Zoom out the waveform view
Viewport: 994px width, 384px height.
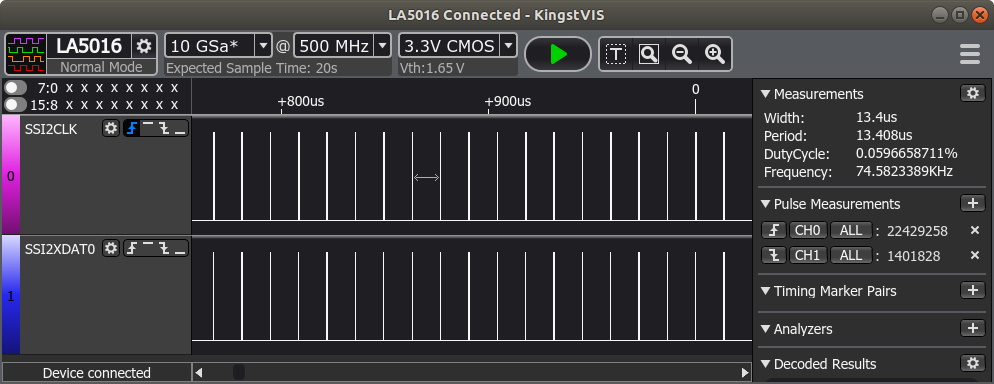[x=681, y=54]
